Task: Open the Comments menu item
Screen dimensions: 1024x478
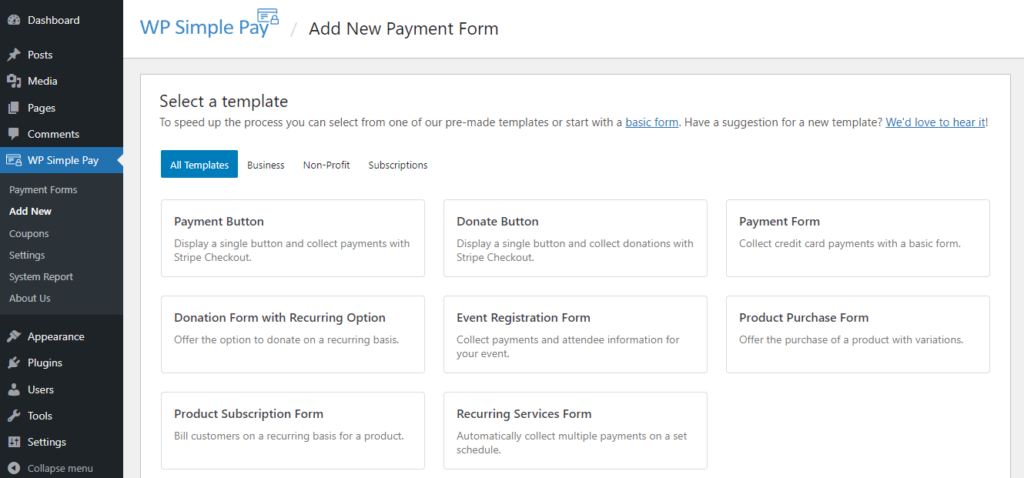Action: (x=61, y=134)
